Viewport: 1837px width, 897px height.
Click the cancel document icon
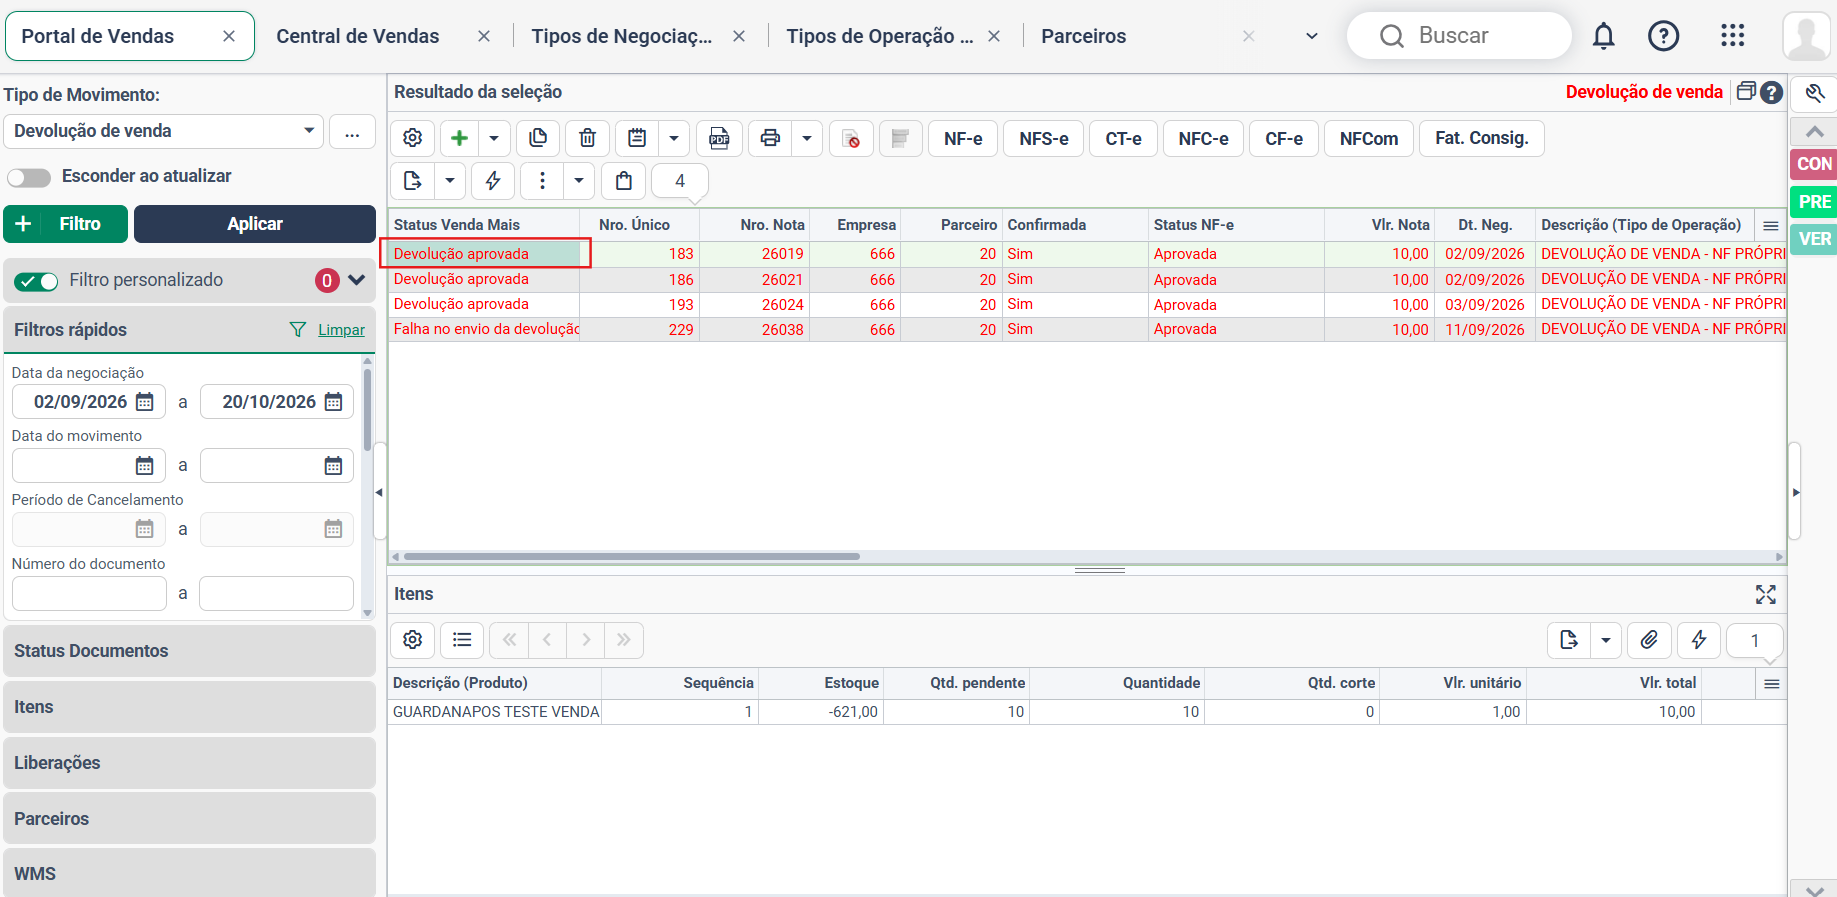tap(851, 138)
